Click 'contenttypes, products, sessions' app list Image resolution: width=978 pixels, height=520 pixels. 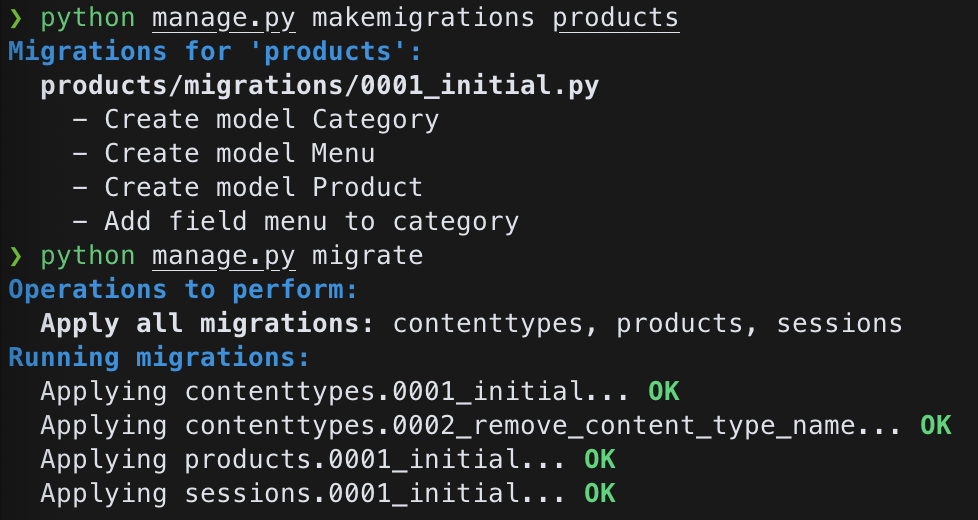(647, 324)
